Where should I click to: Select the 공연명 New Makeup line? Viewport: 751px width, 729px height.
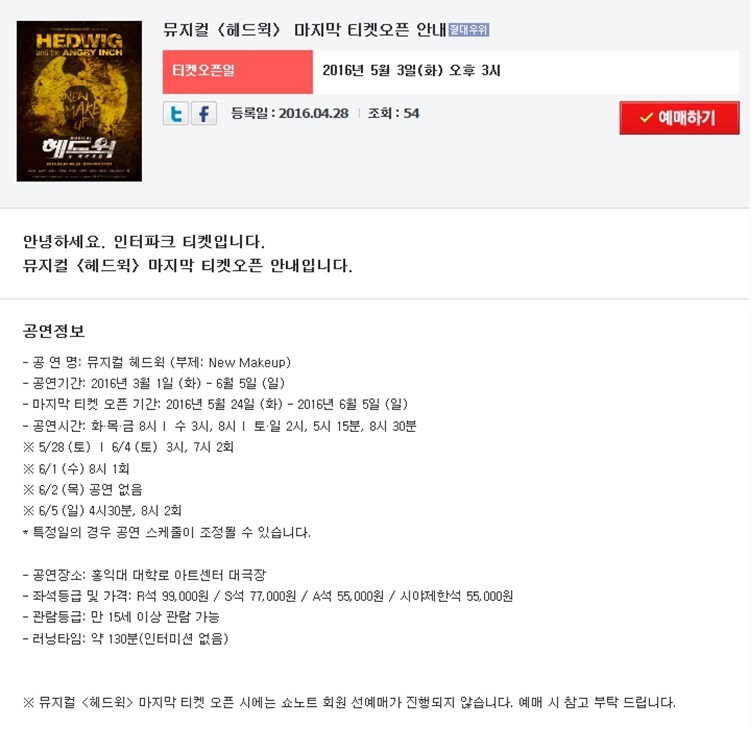[157, 363]
